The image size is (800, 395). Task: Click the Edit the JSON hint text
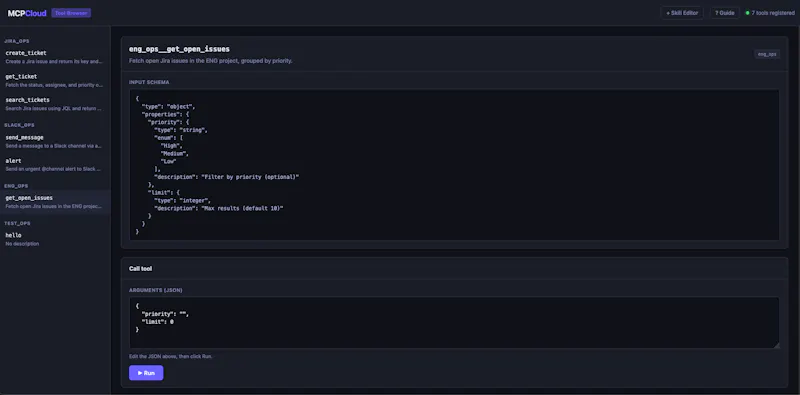(x=170, y=356)
